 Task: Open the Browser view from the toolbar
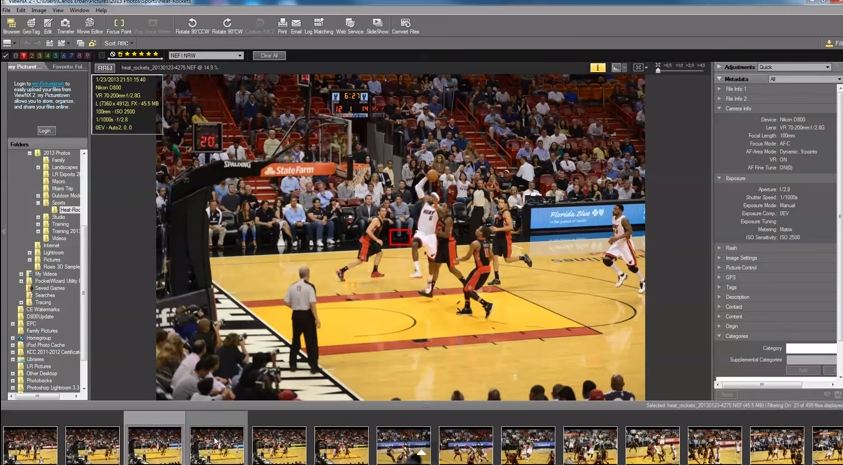[x=10, y=25]
